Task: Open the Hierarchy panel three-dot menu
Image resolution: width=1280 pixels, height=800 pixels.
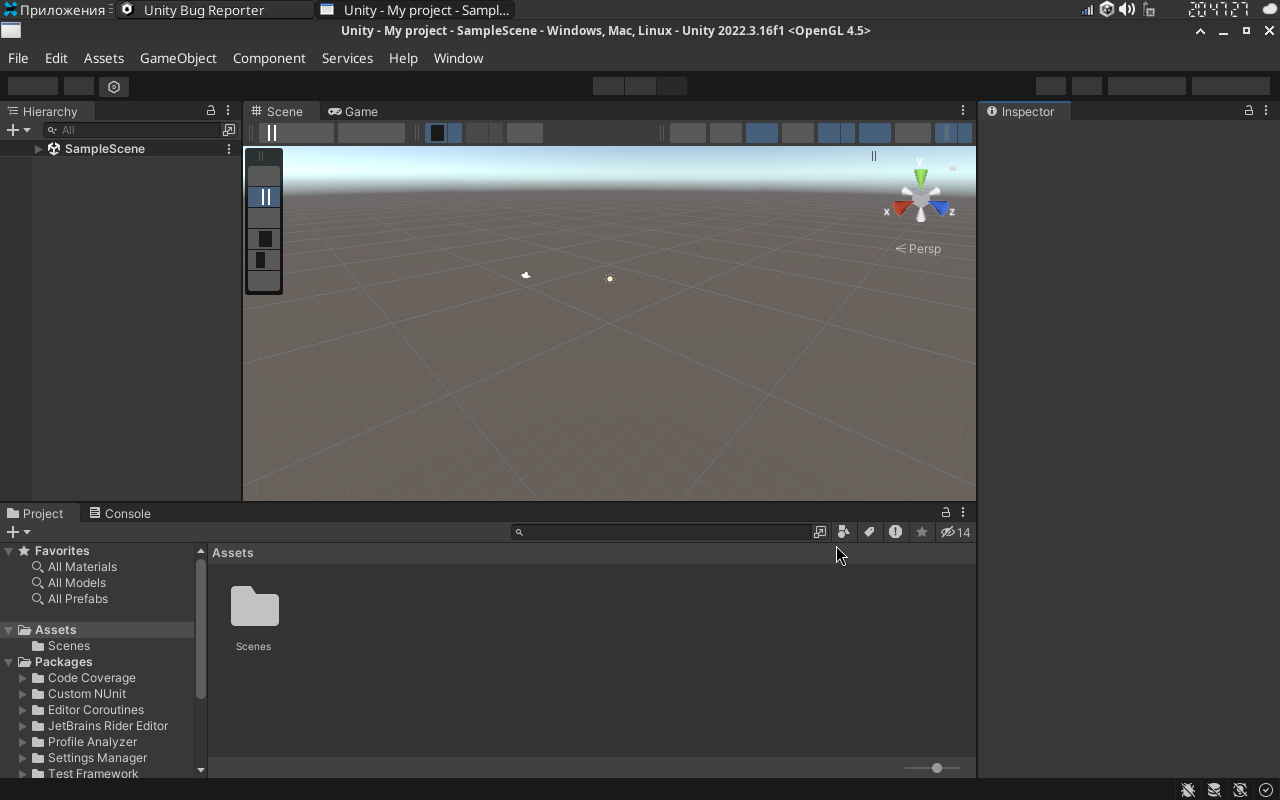Action: click(228, 111)
